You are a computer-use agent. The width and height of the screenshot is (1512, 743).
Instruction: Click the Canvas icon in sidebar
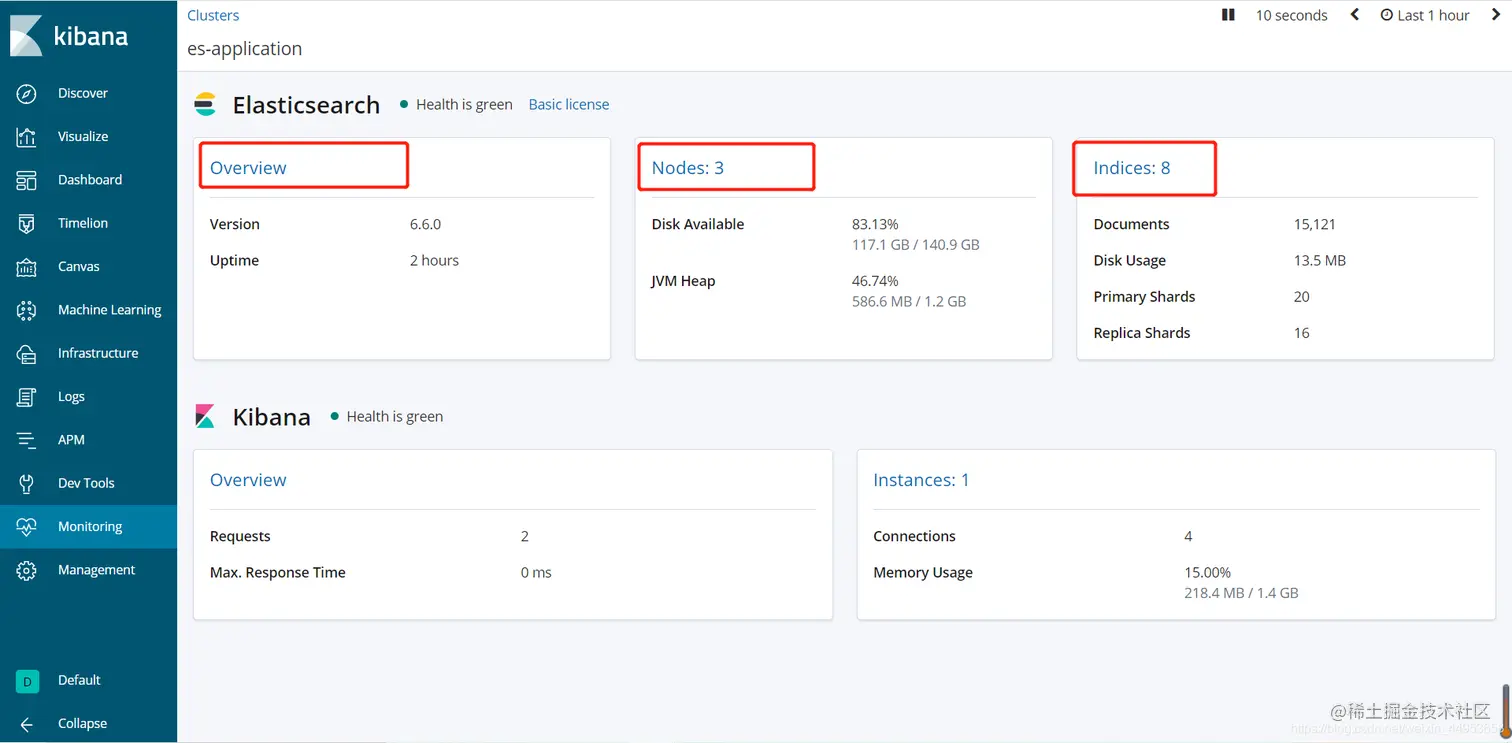point(27,267)
